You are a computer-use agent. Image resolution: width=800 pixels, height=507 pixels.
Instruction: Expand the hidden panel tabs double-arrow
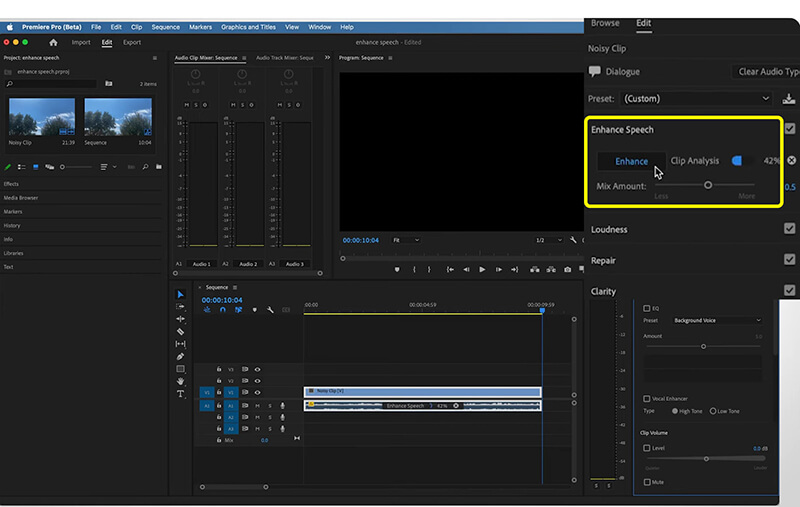328,58
